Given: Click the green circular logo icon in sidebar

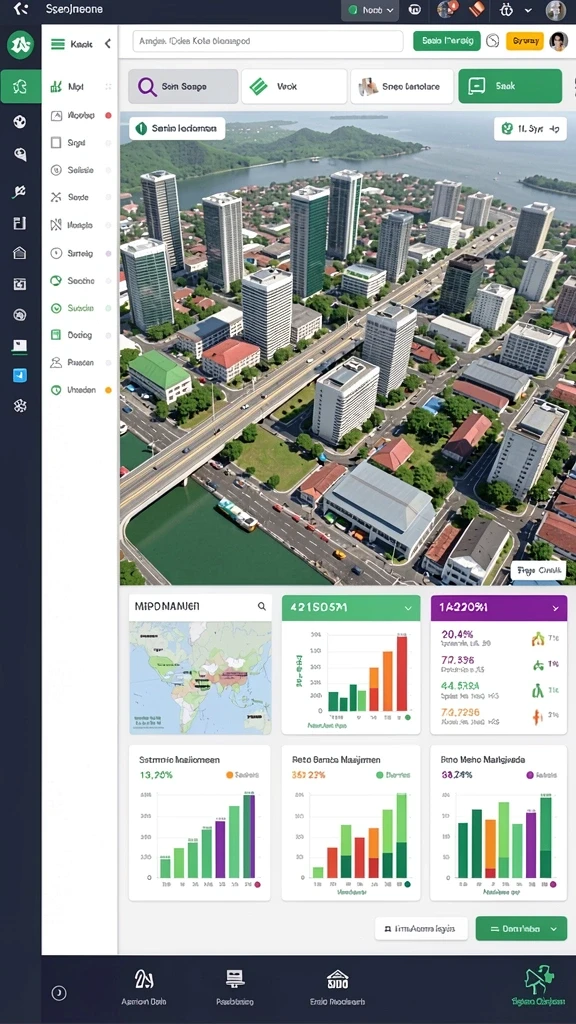Looking at the screenshot, I should point(20,46).
